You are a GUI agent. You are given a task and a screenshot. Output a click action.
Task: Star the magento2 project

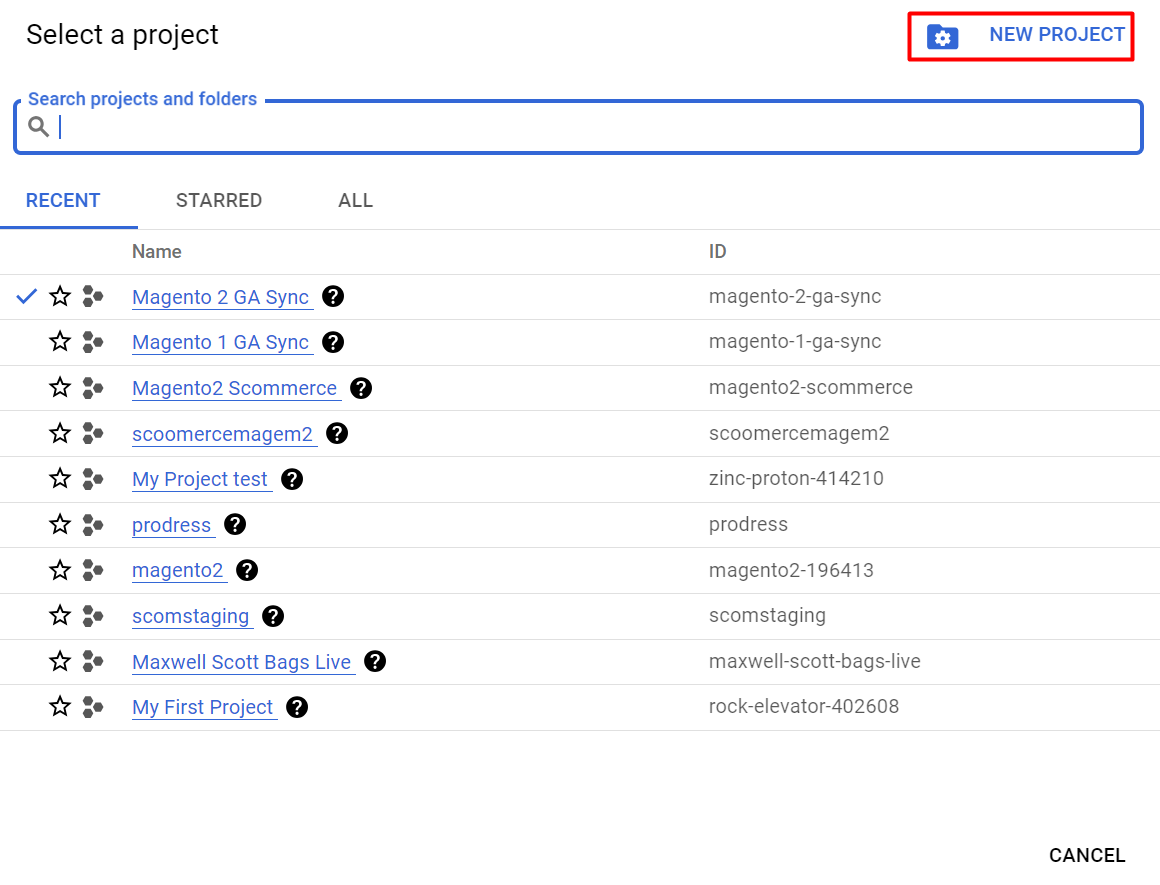(61, 570)
